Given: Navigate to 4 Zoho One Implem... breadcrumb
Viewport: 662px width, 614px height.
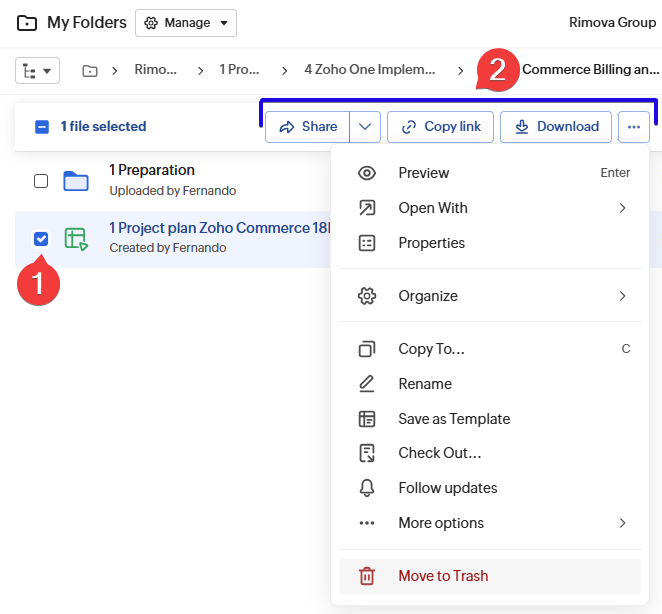Looking at the screenshot, I should tap(369, 71).
